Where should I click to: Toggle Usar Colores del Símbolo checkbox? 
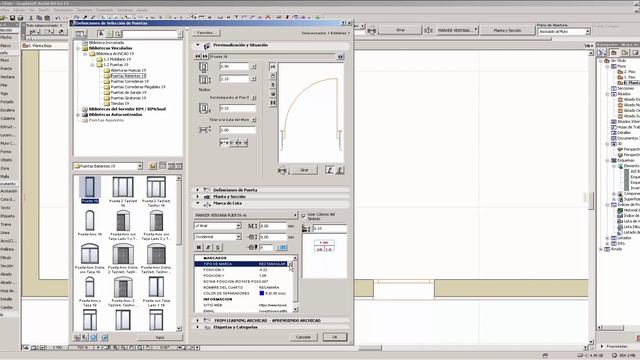(303, 216)
